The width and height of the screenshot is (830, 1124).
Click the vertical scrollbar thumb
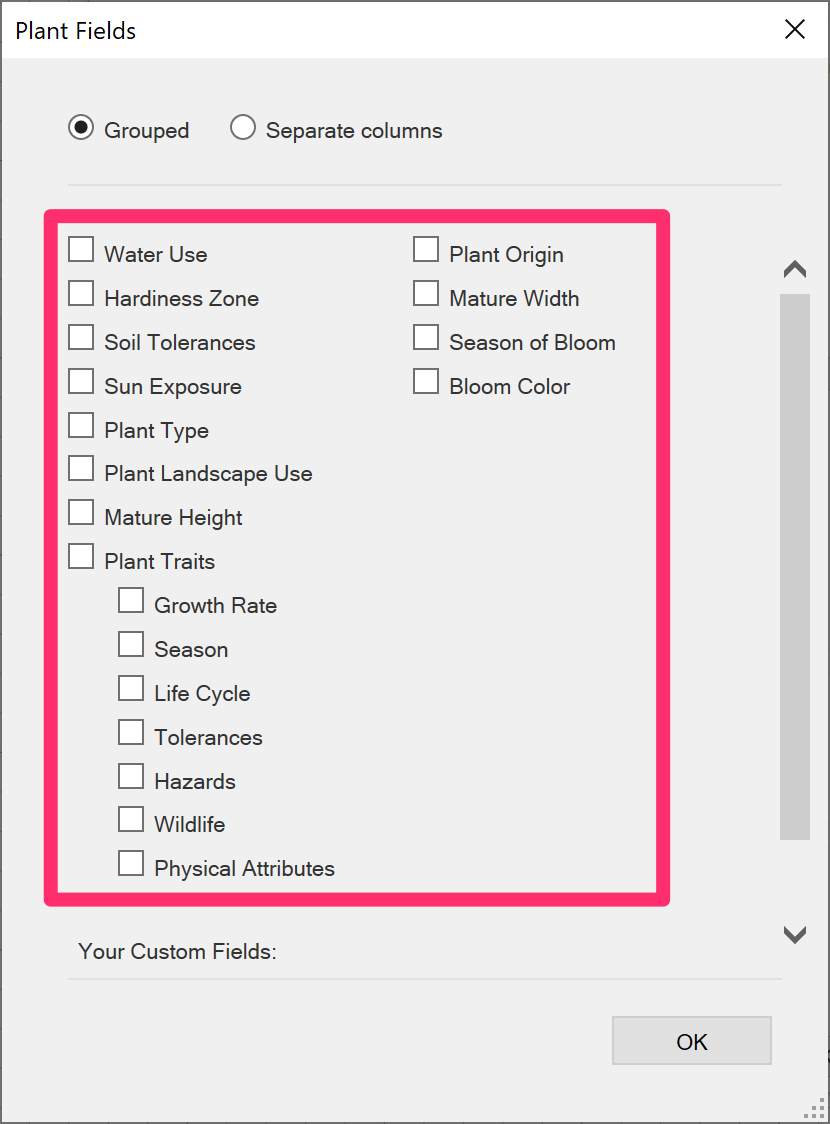[x=795, y=566]
